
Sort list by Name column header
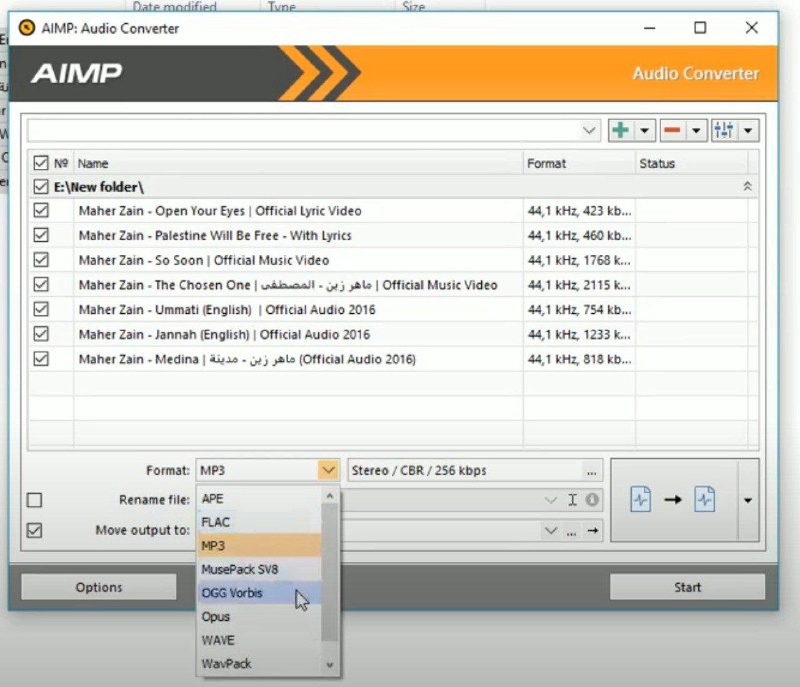pos(298,163)
